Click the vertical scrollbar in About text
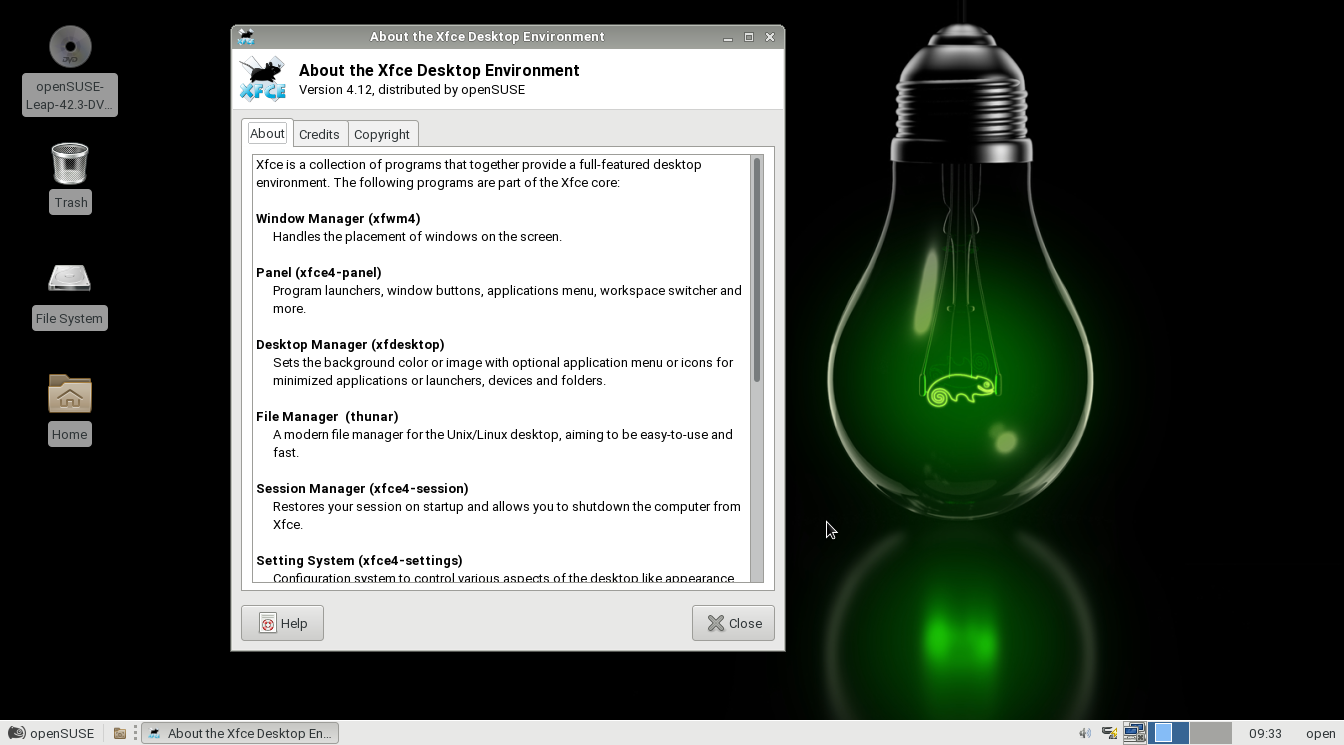Screen dimensions: 1344x745 pyautogui.click(x=757, y=270)
